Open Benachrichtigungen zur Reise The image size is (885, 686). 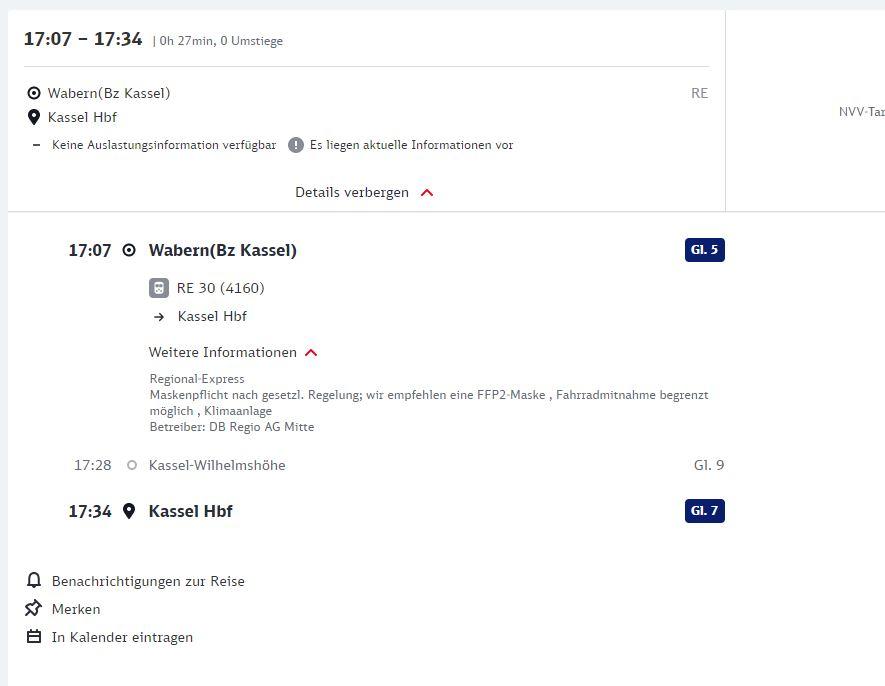point(148,581)
